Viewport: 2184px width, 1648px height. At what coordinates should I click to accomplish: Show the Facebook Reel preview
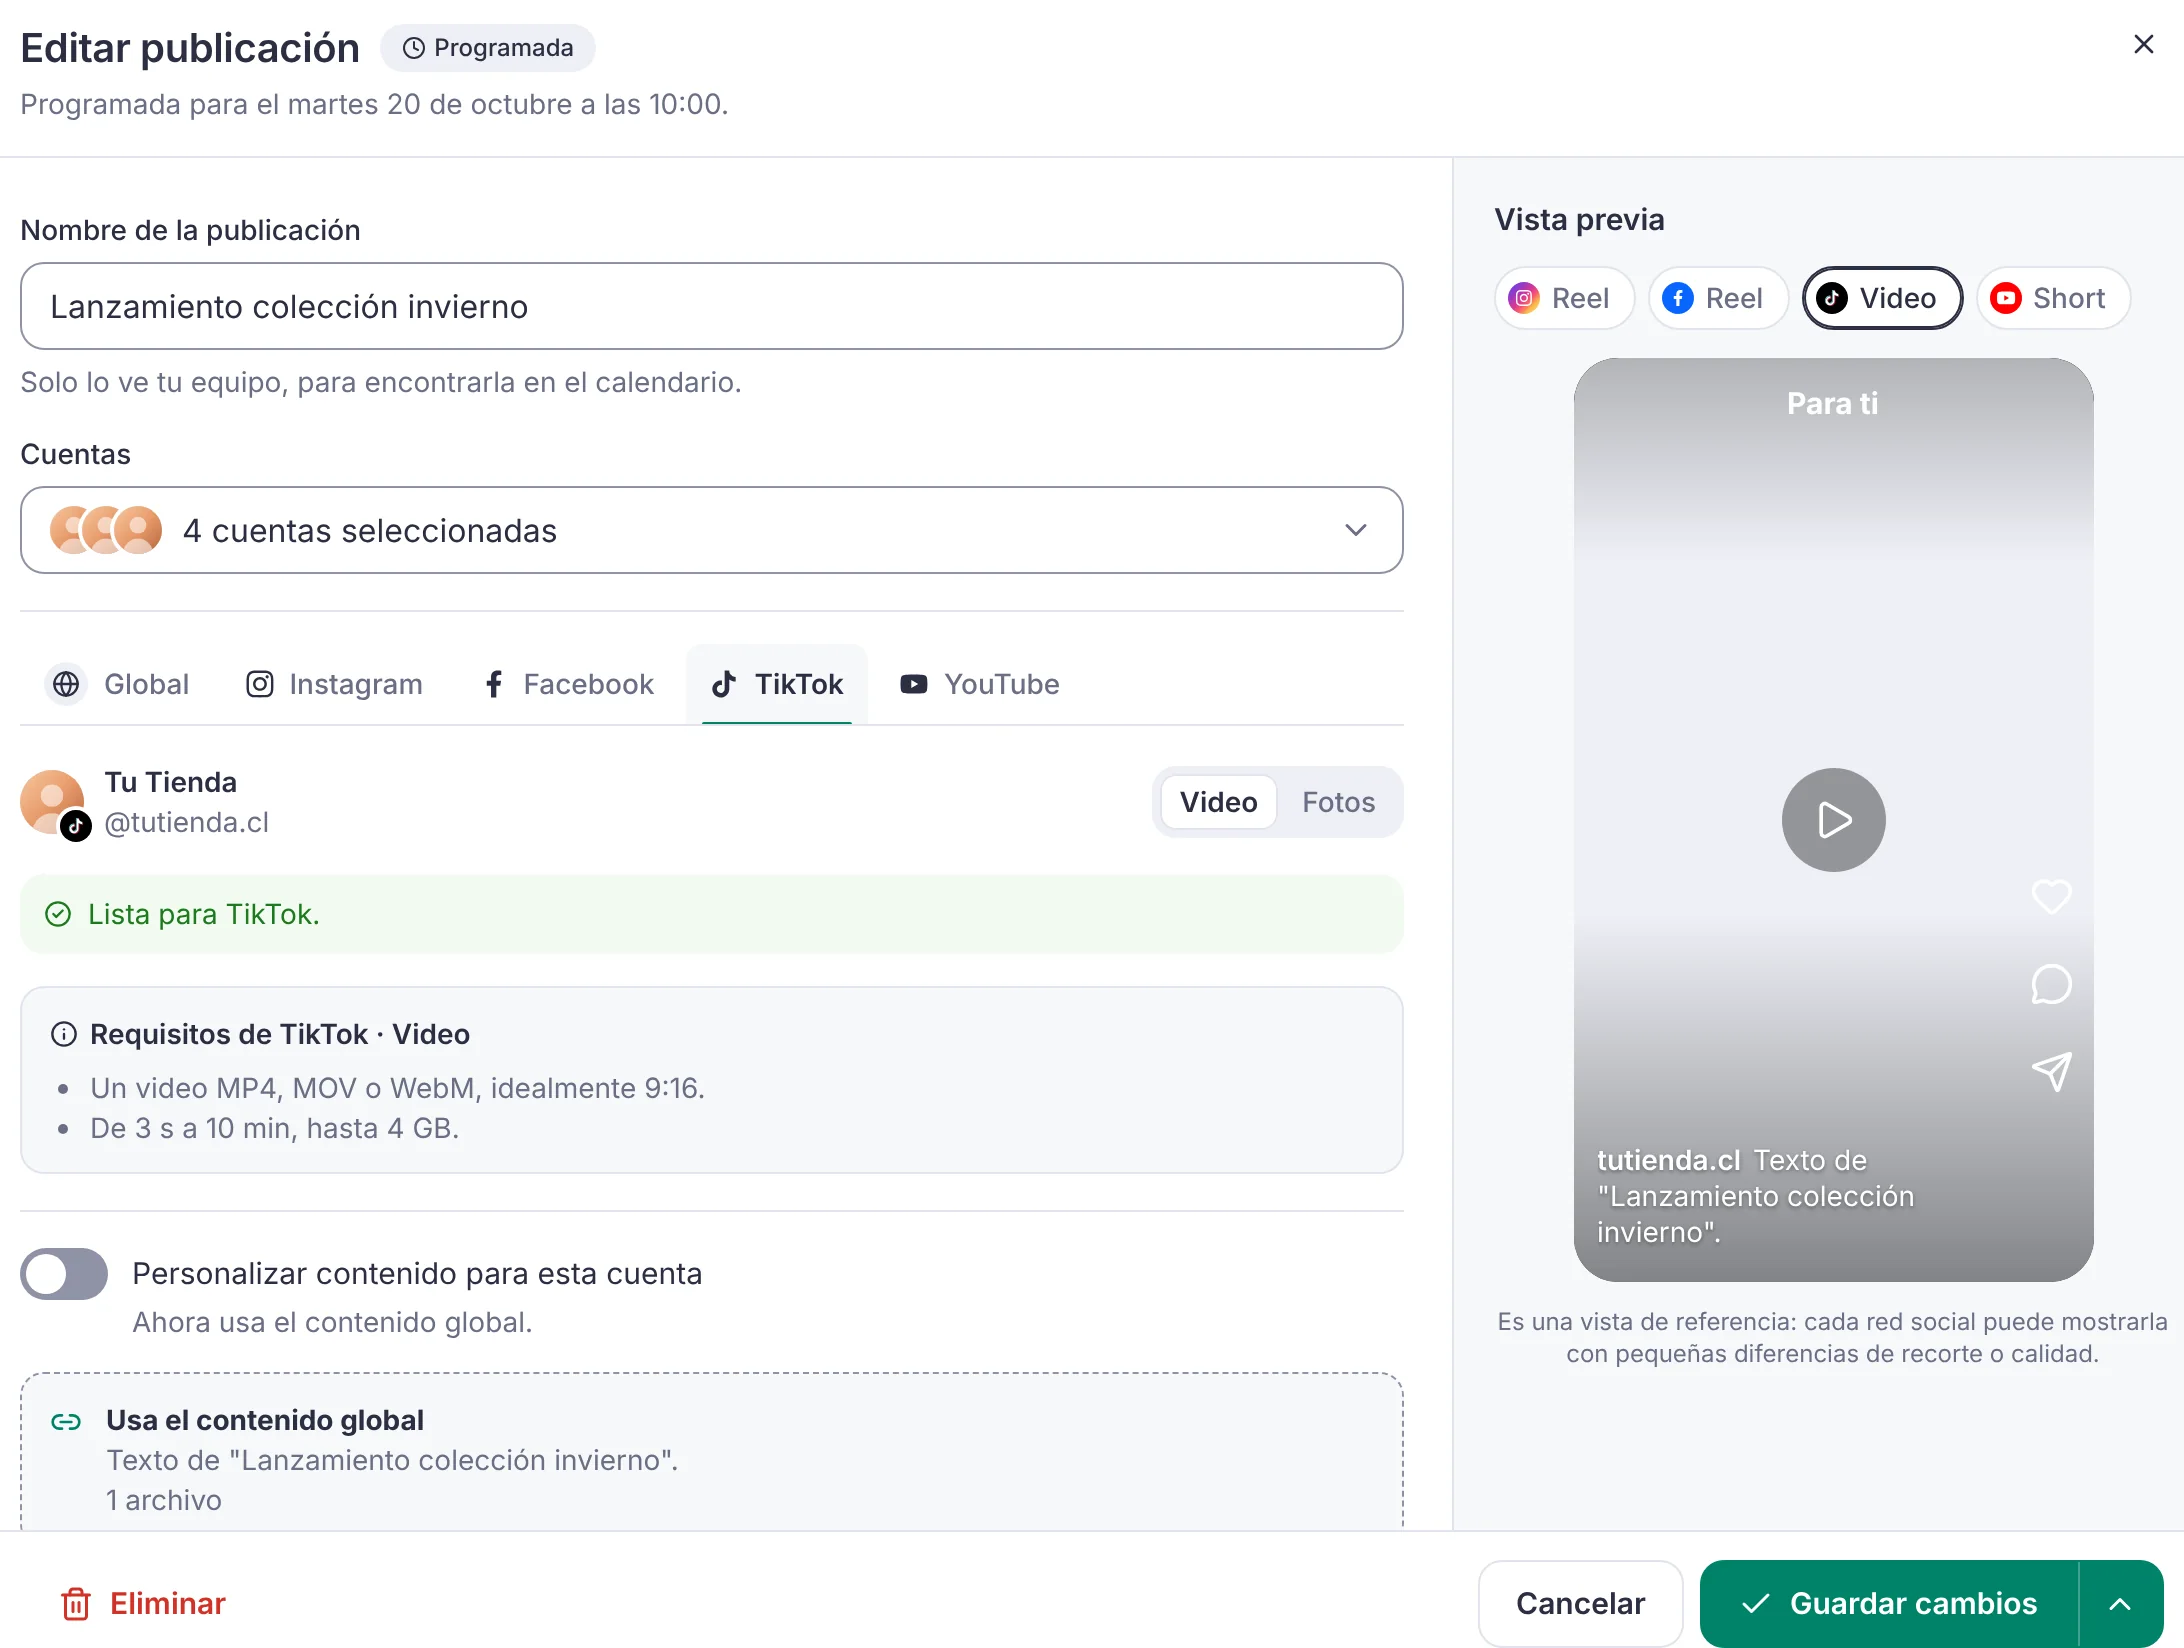coord(1718,298)
